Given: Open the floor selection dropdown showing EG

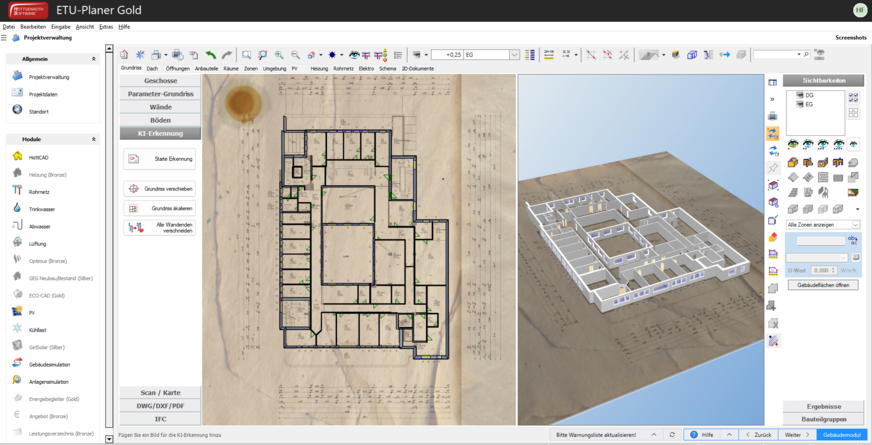Looking at the screenshot, I should [515, 54].
